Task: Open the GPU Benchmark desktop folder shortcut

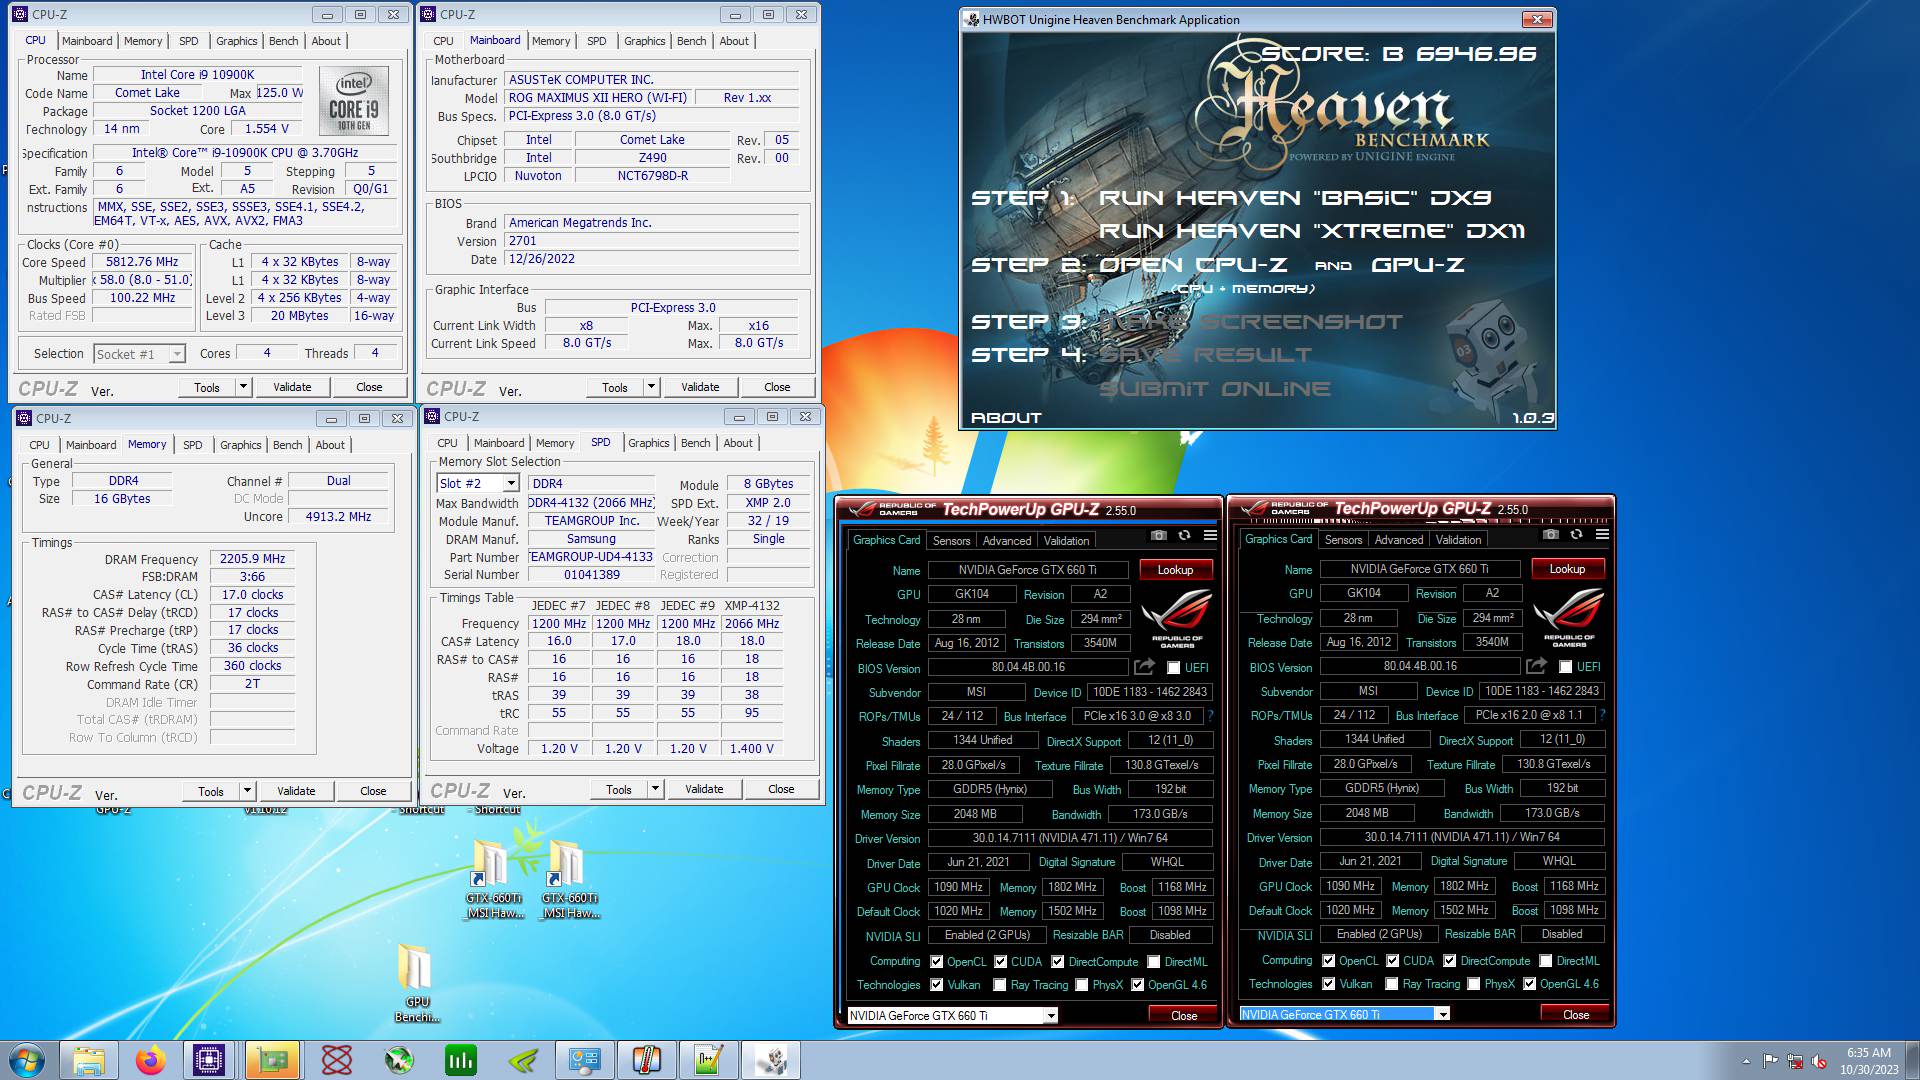Action: (416, 982)
